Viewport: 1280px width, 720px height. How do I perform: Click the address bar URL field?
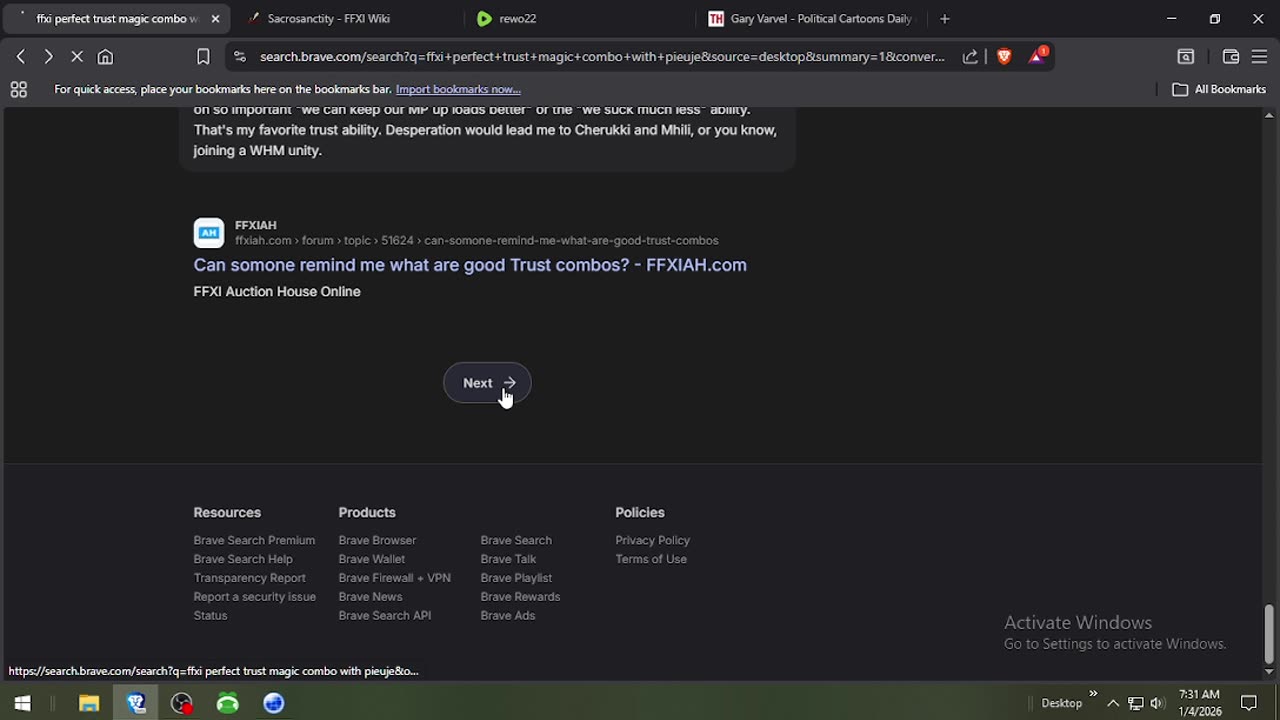click(602, 57)
